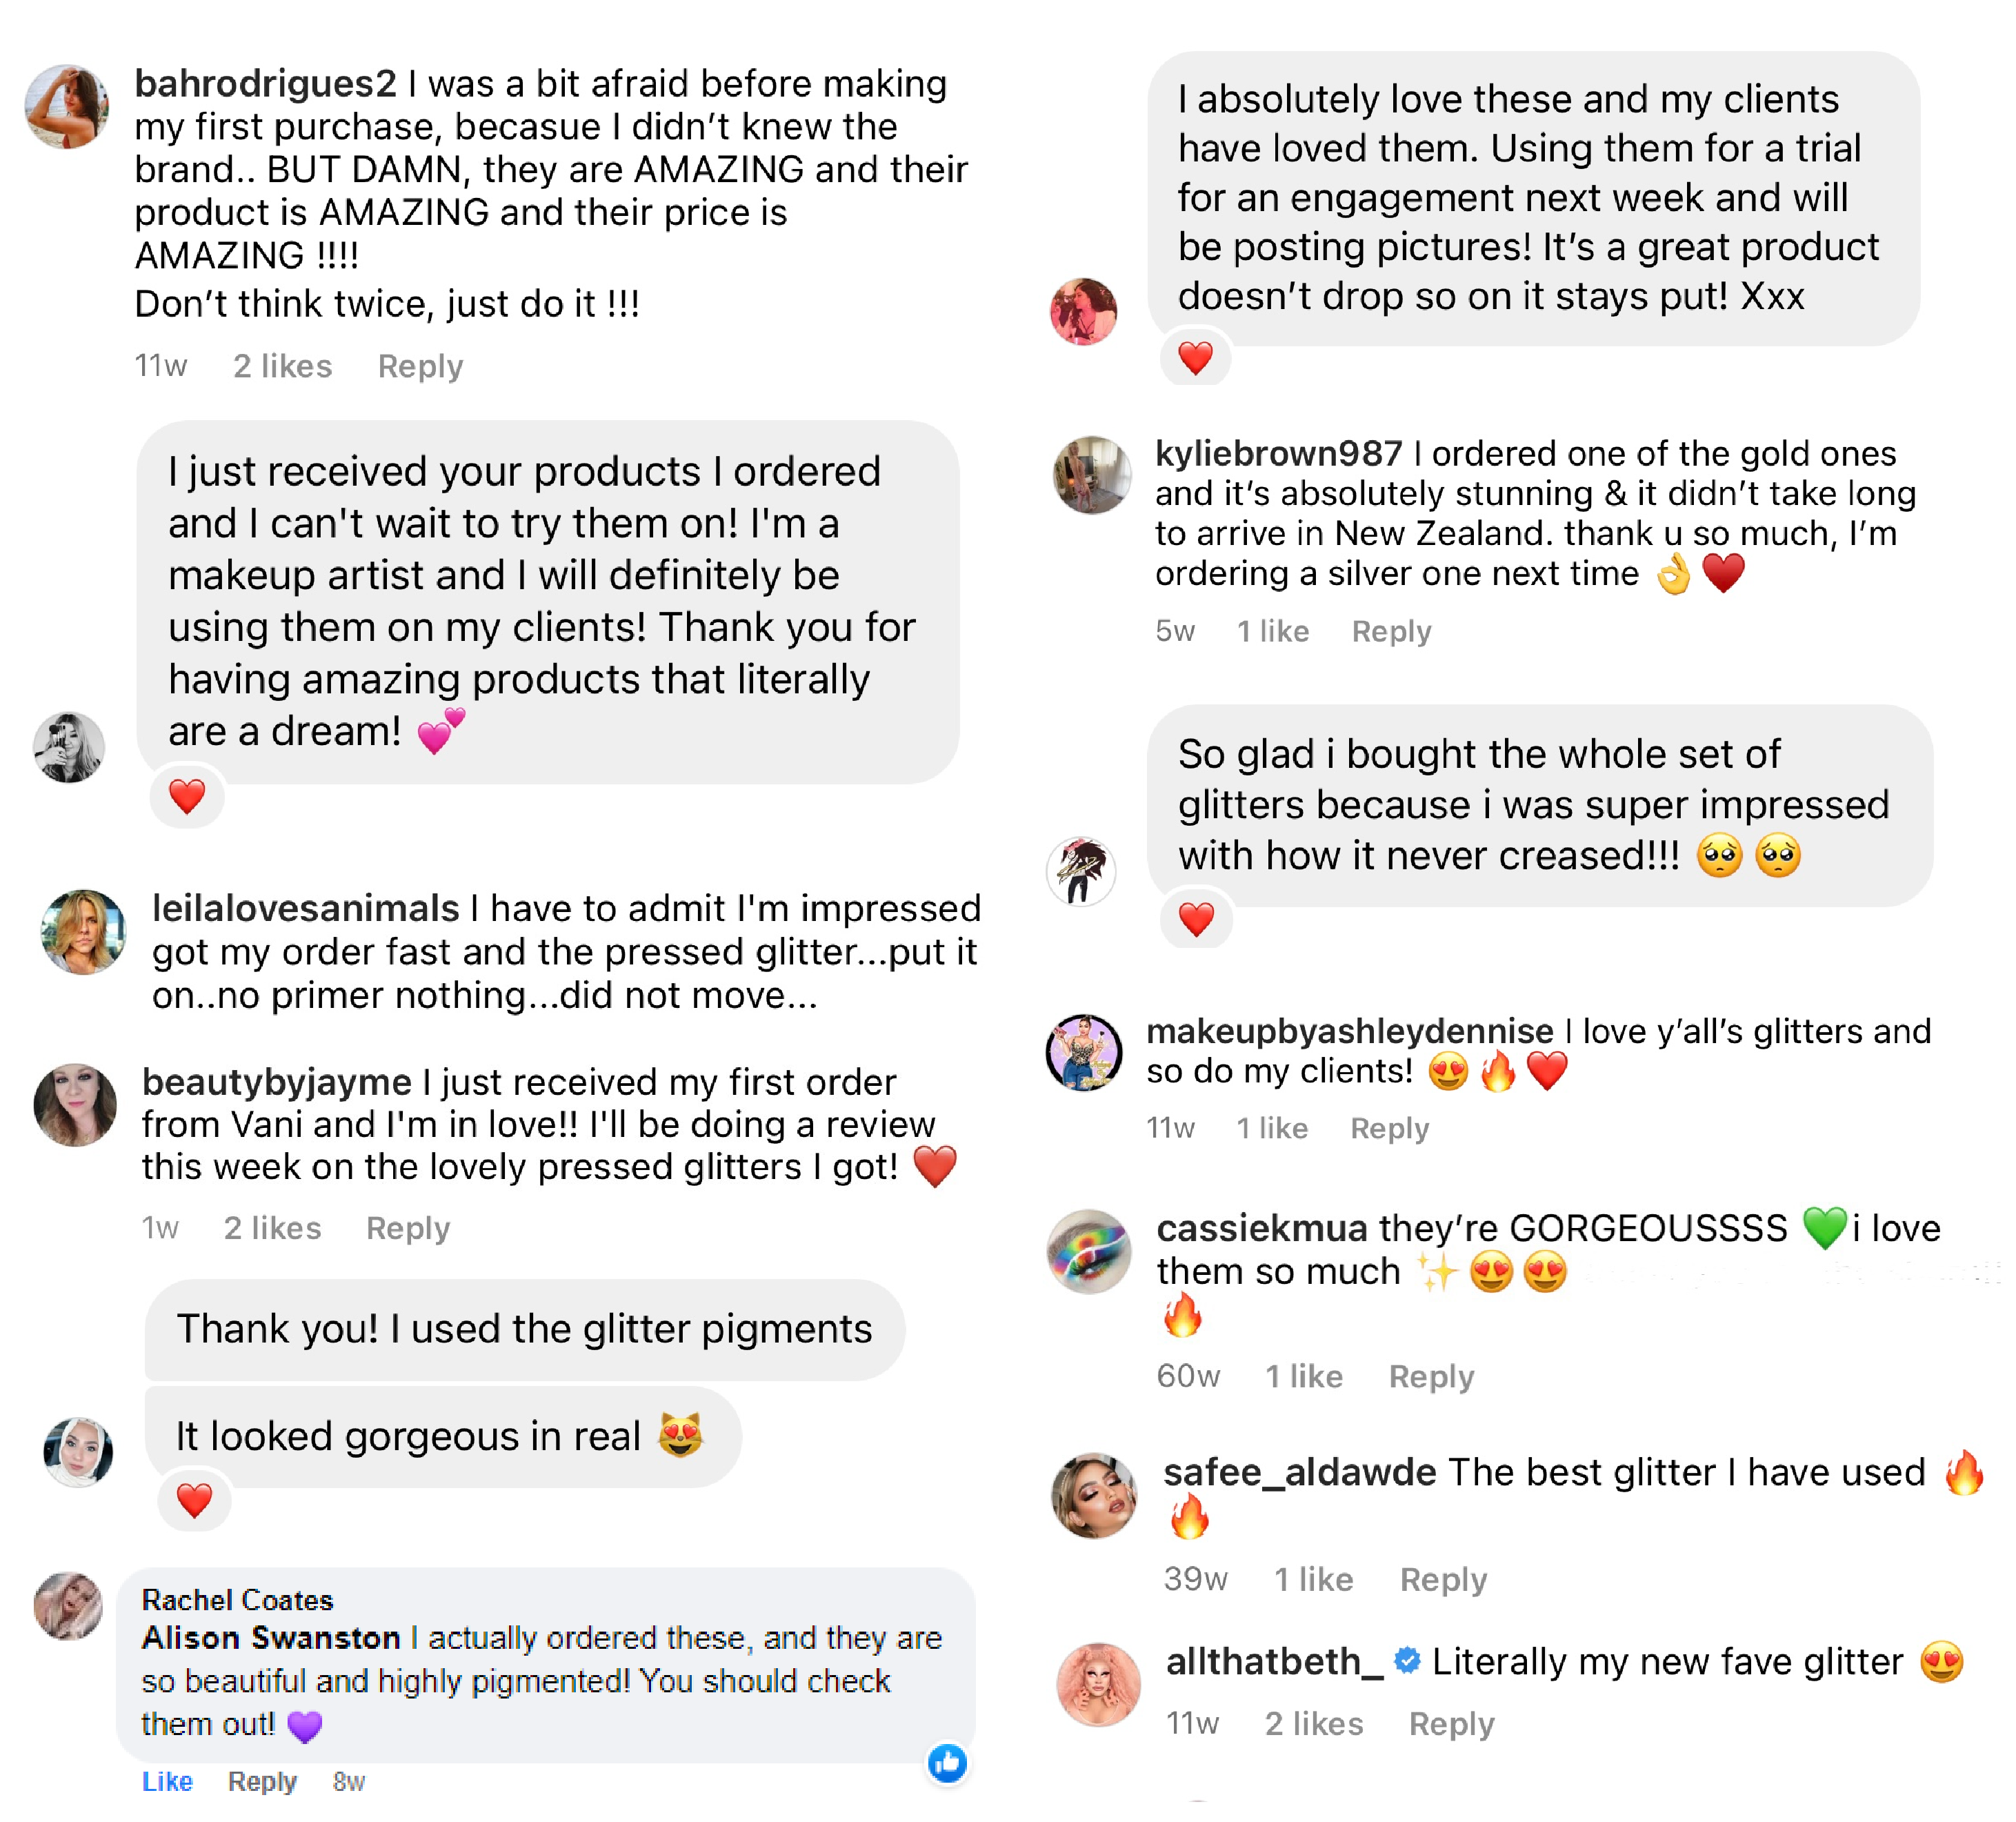Open makeupbyashleydennise username link
The image size is (2016, 1822).
1349,1030
